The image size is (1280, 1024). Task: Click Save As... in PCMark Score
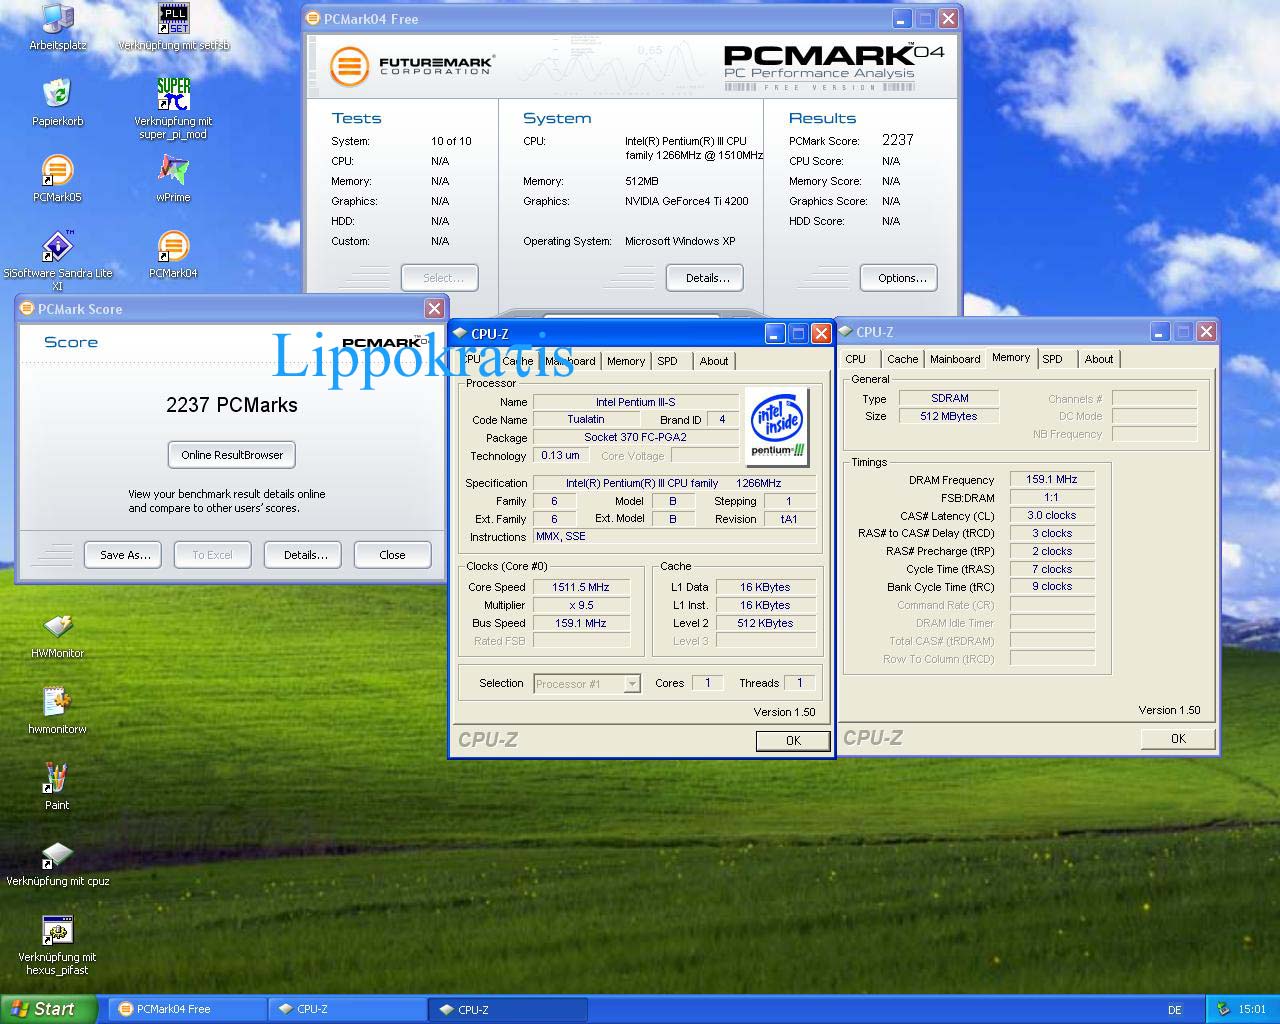pyautogui.click(x=125, y=555)
